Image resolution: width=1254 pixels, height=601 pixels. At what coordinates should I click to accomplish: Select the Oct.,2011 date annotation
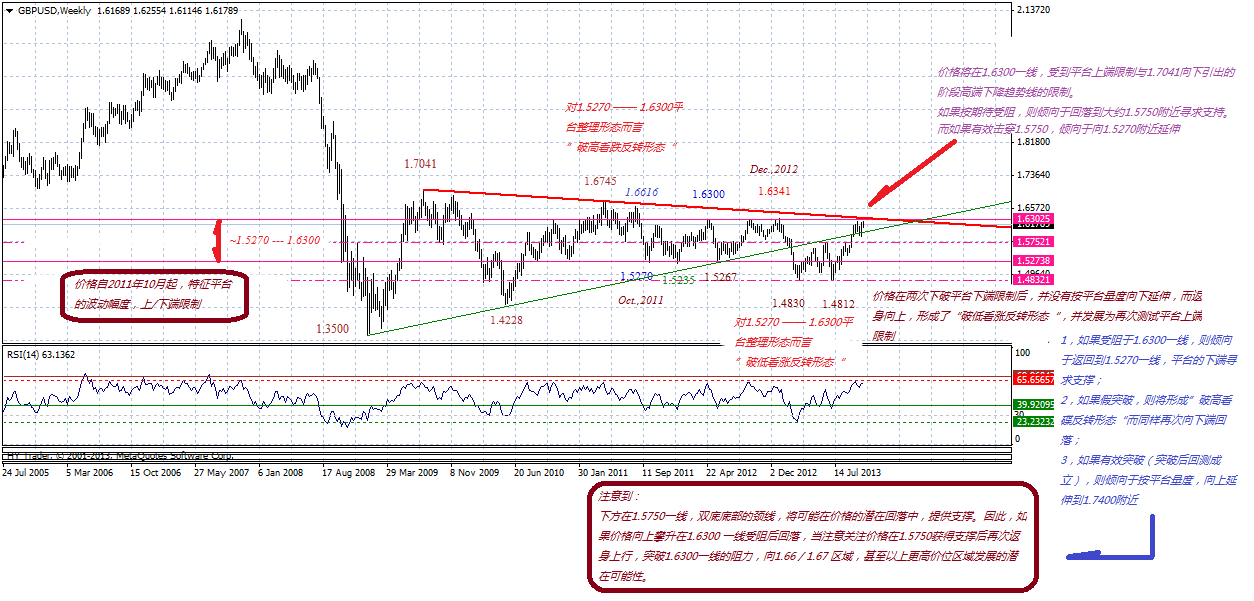[x=640, y=300]
